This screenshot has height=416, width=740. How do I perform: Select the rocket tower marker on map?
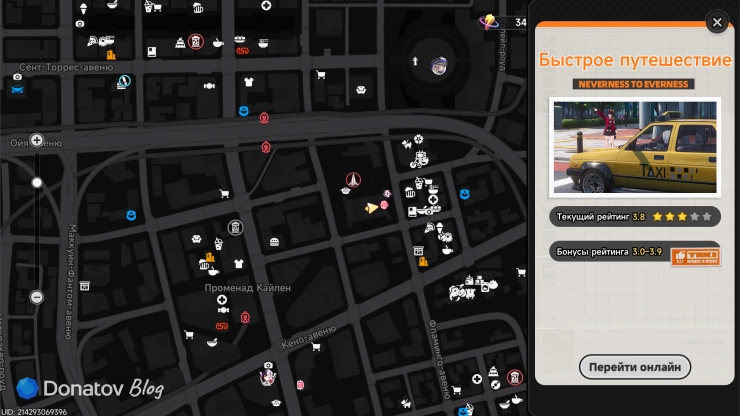[353, 179]
